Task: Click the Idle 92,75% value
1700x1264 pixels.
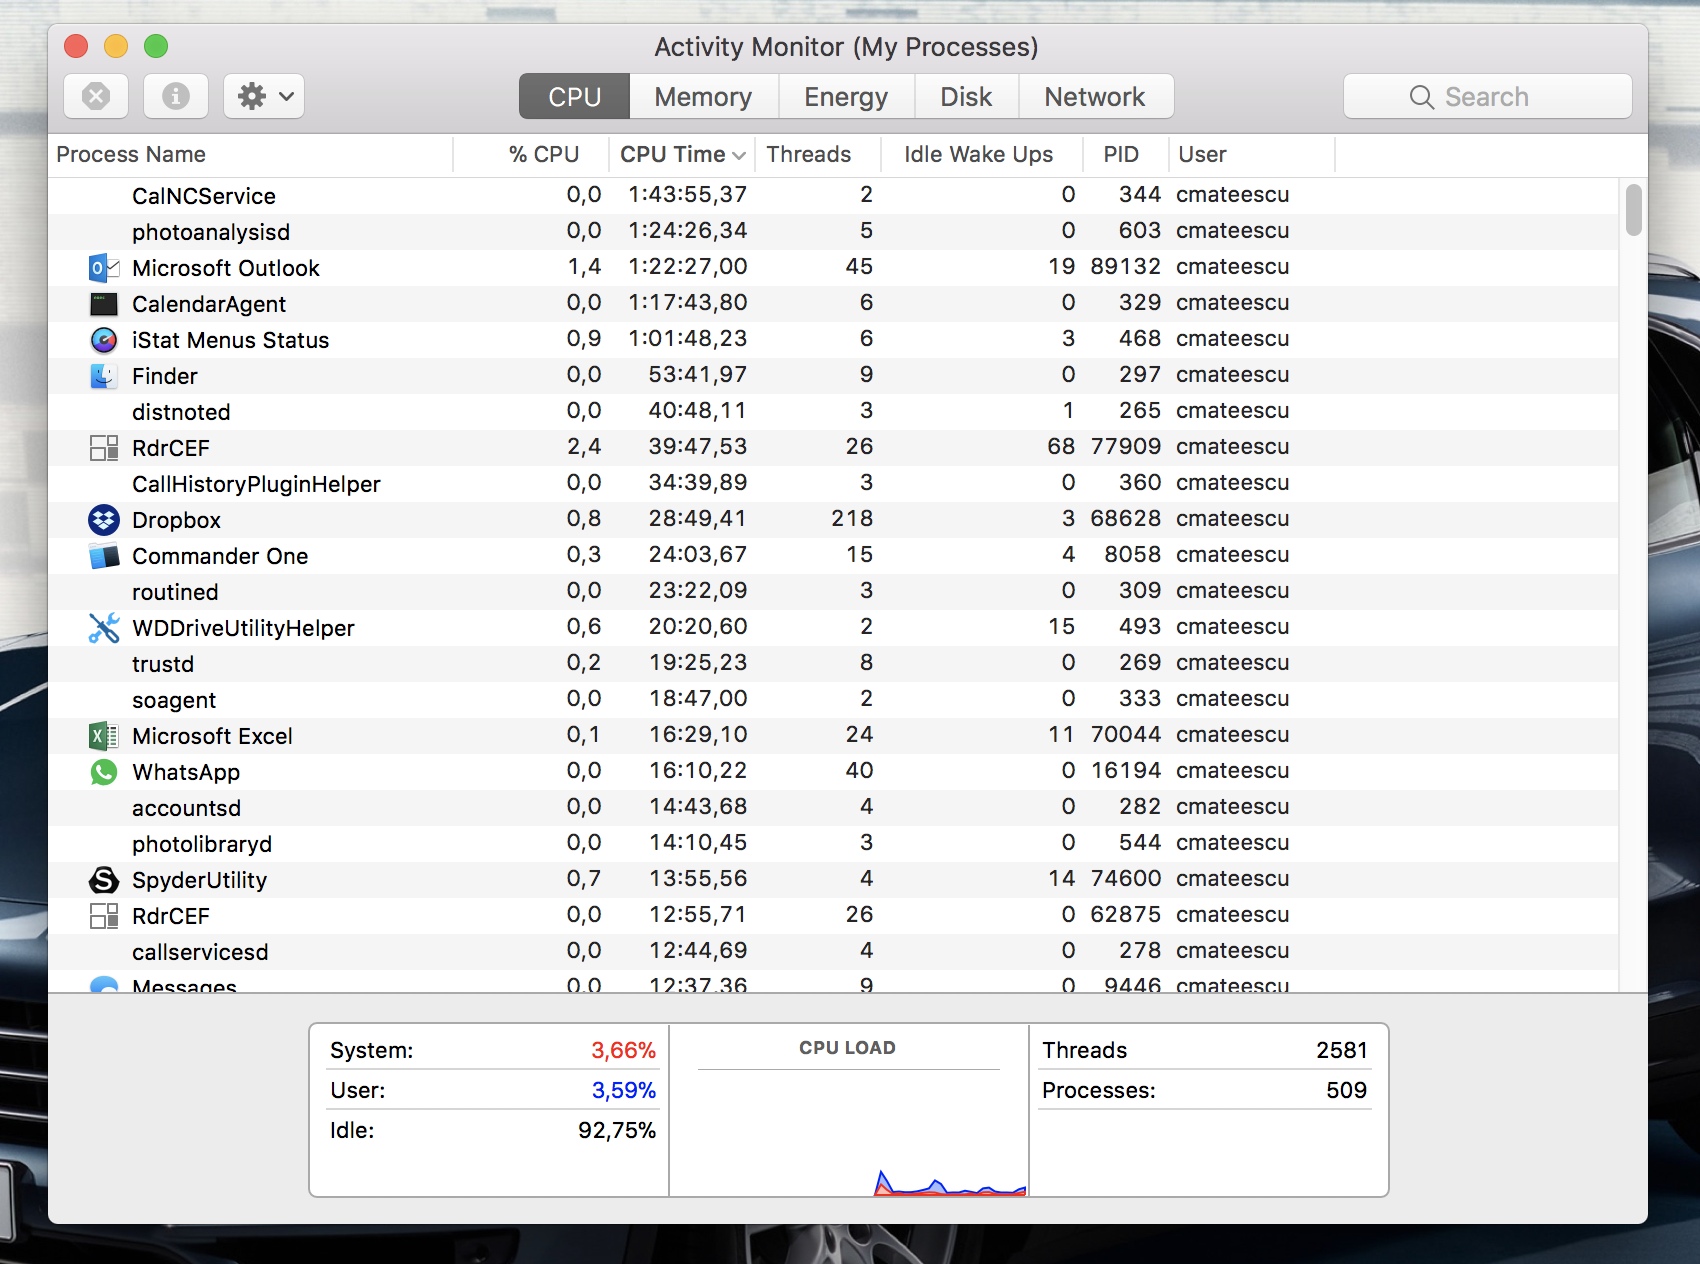Action: [617, 1130]
